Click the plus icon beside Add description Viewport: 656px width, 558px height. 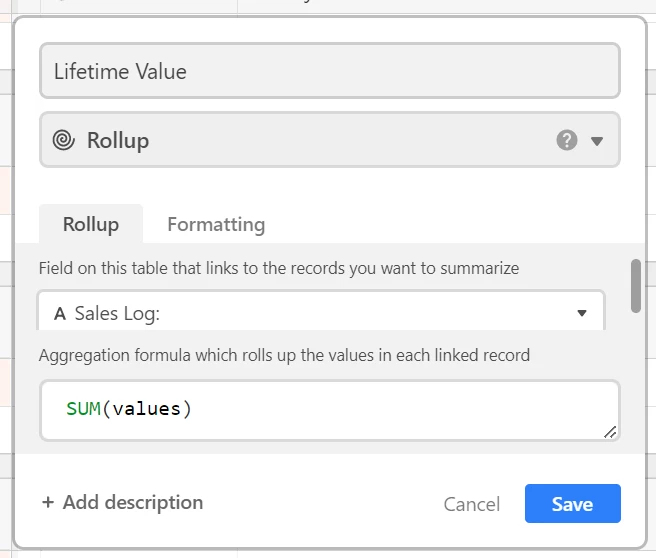click(48, 502)
